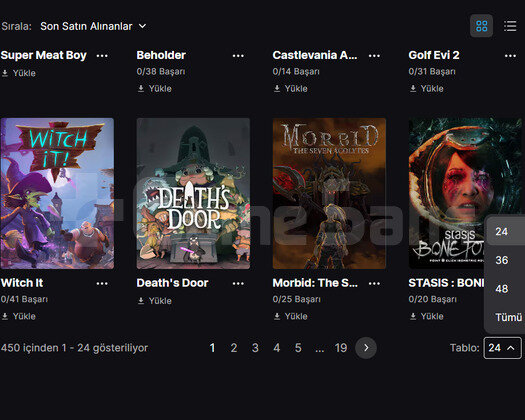Screen dimensions: 525x420
Task: Open the Witch It cover thumbnail
Action: pyautogui.click(x=57, y=193)
